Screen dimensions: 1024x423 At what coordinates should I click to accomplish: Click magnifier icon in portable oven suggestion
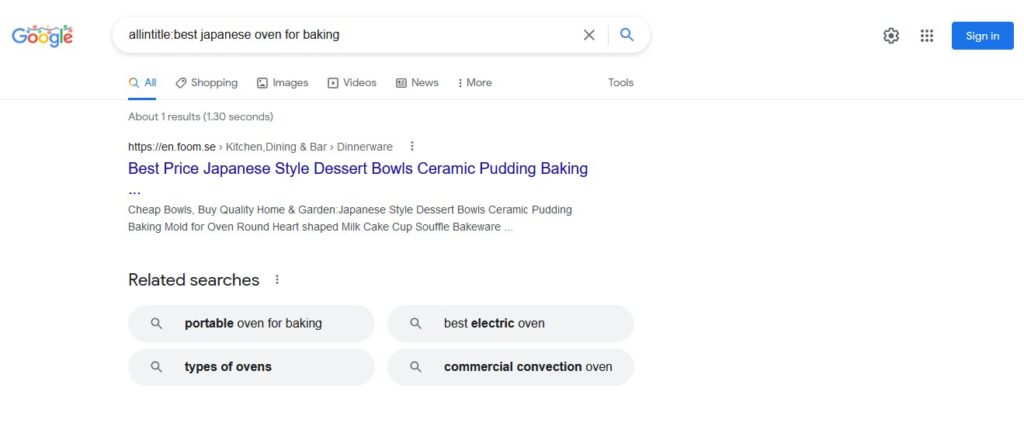[156, 323]
